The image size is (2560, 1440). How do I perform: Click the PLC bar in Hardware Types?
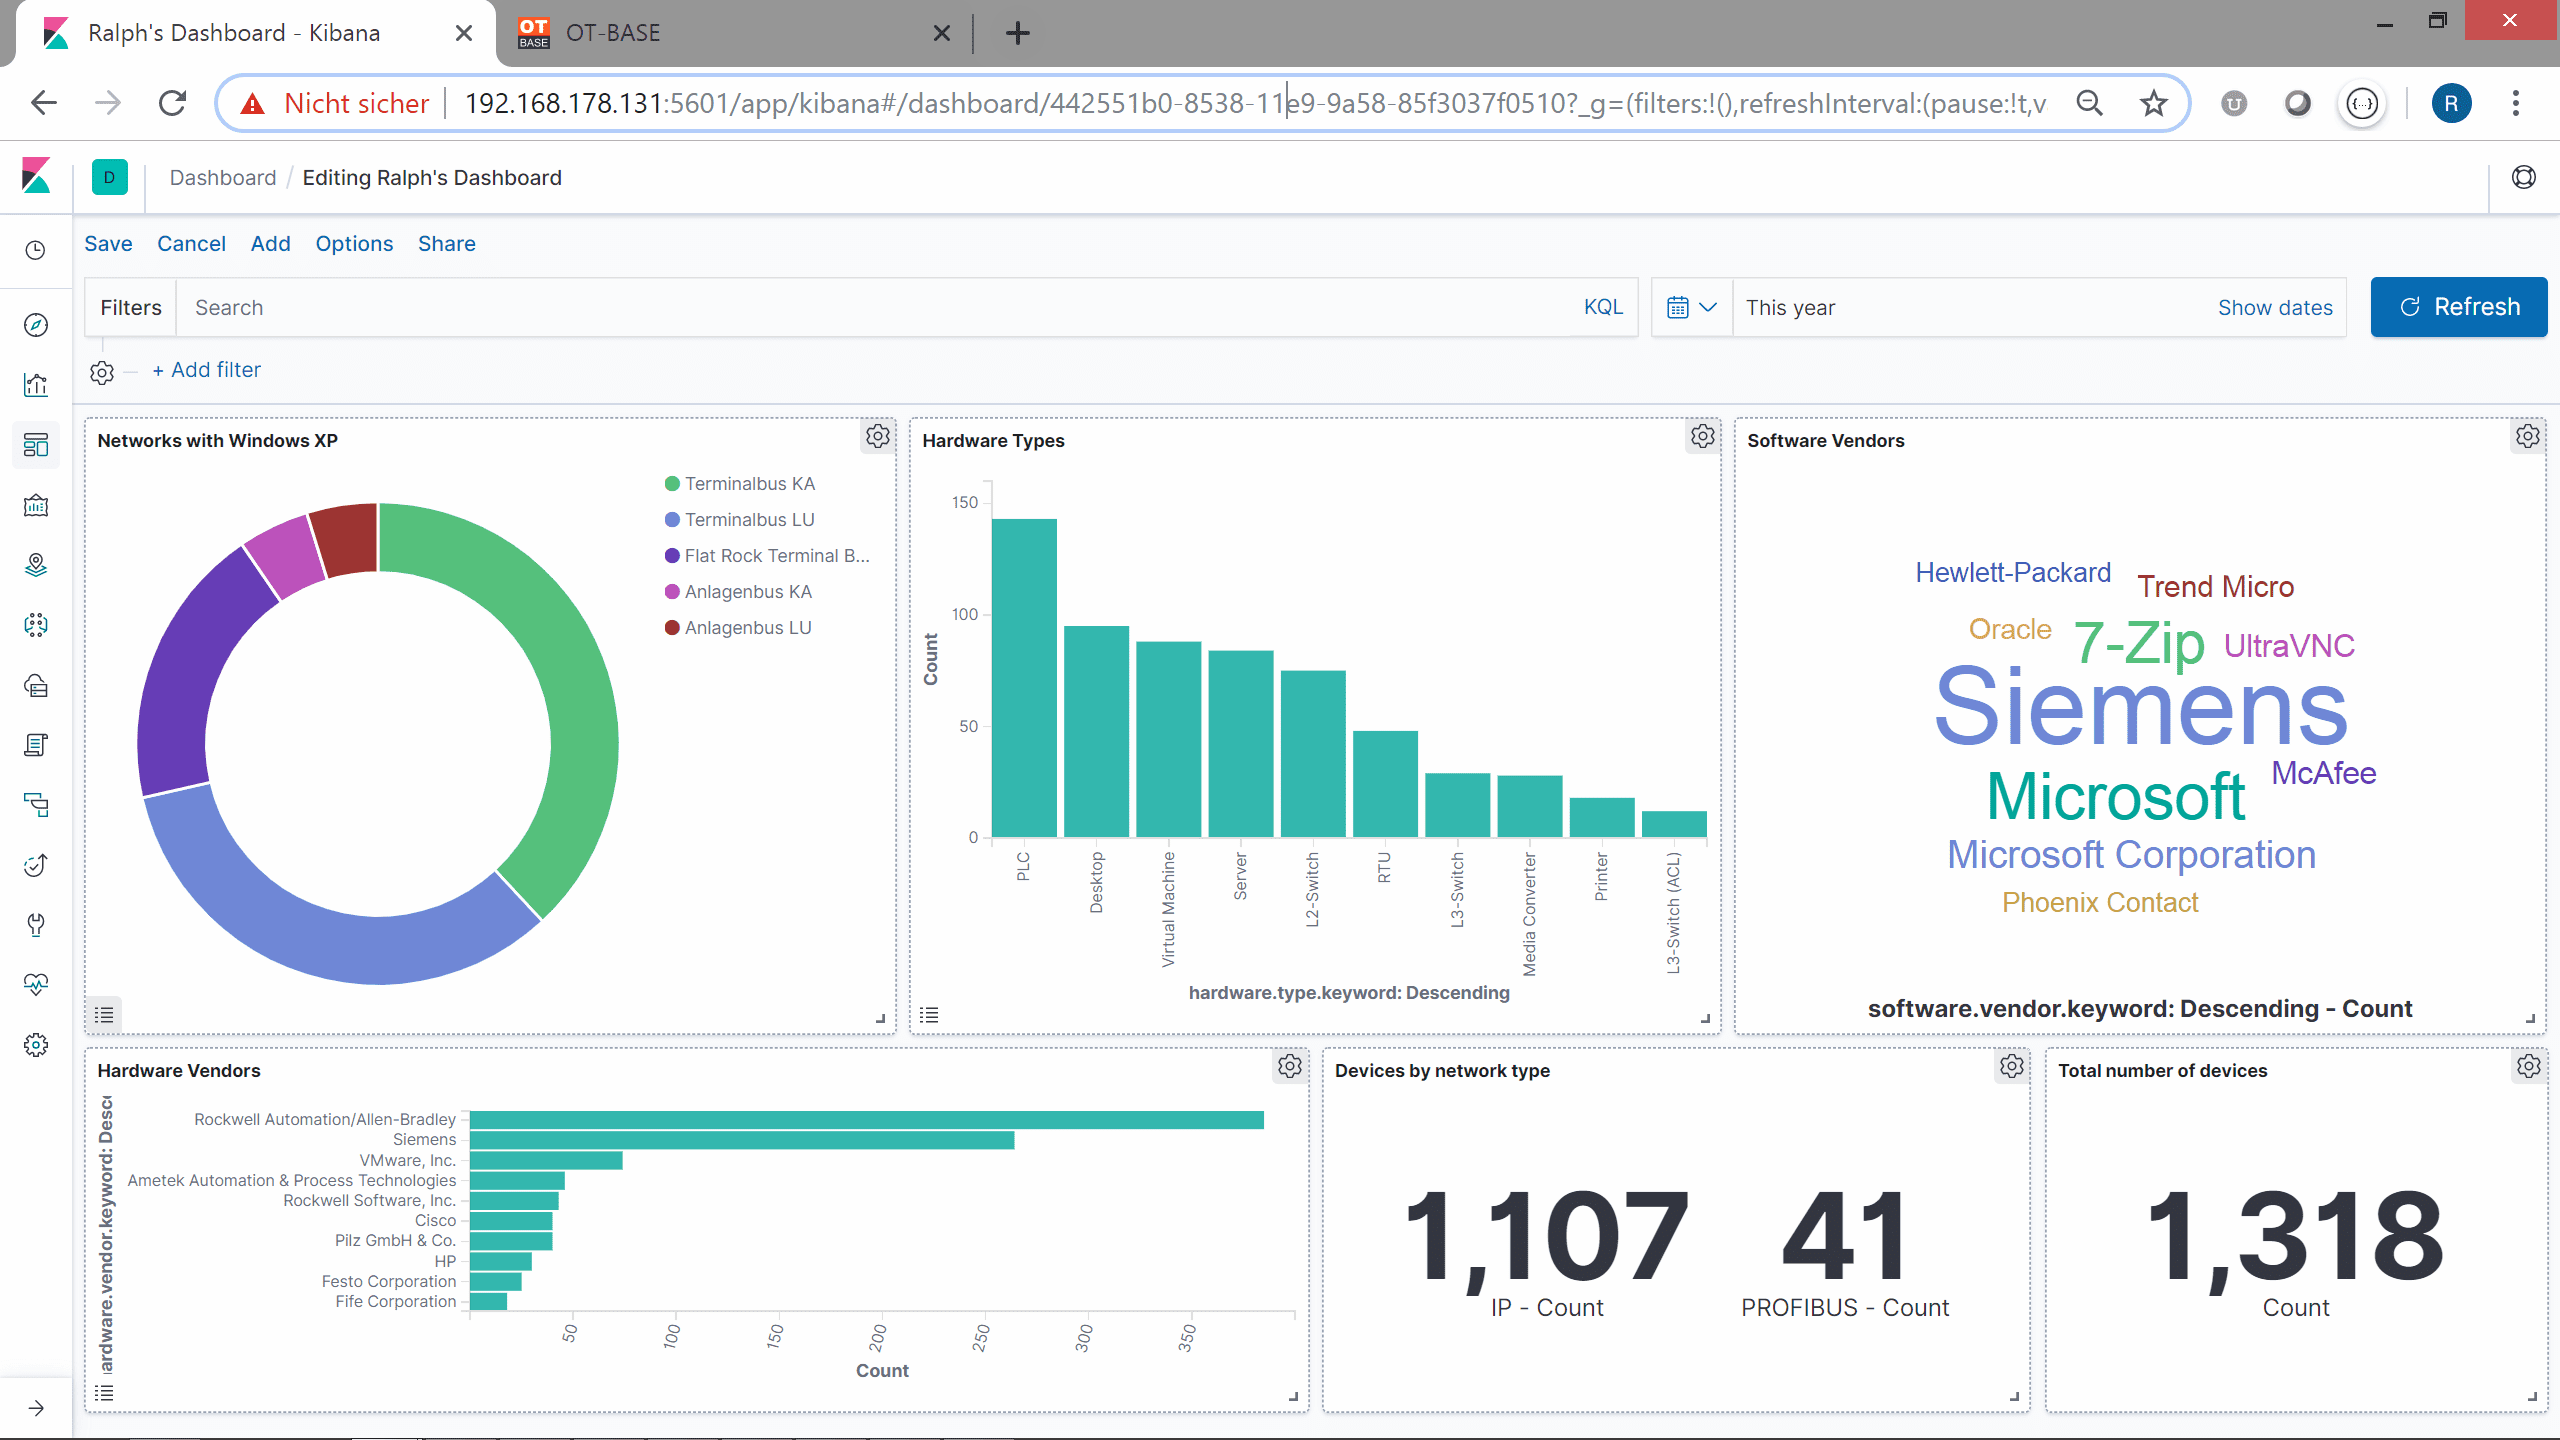pos(1024,678)
